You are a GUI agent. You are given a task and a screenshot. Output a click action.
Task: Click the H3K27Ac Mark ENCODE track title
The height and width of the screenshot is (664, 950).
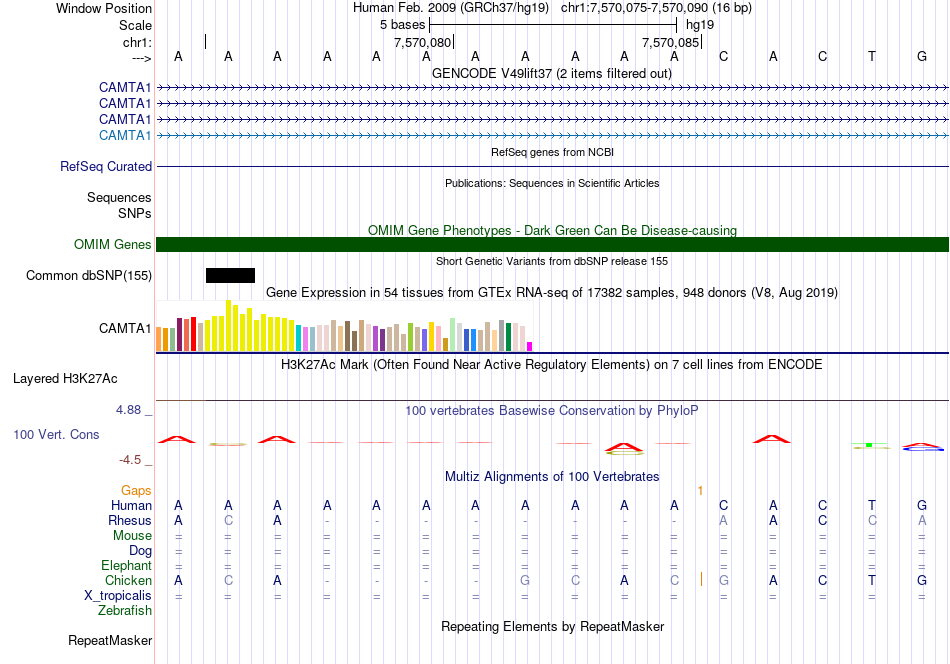(x=552, y=365)
